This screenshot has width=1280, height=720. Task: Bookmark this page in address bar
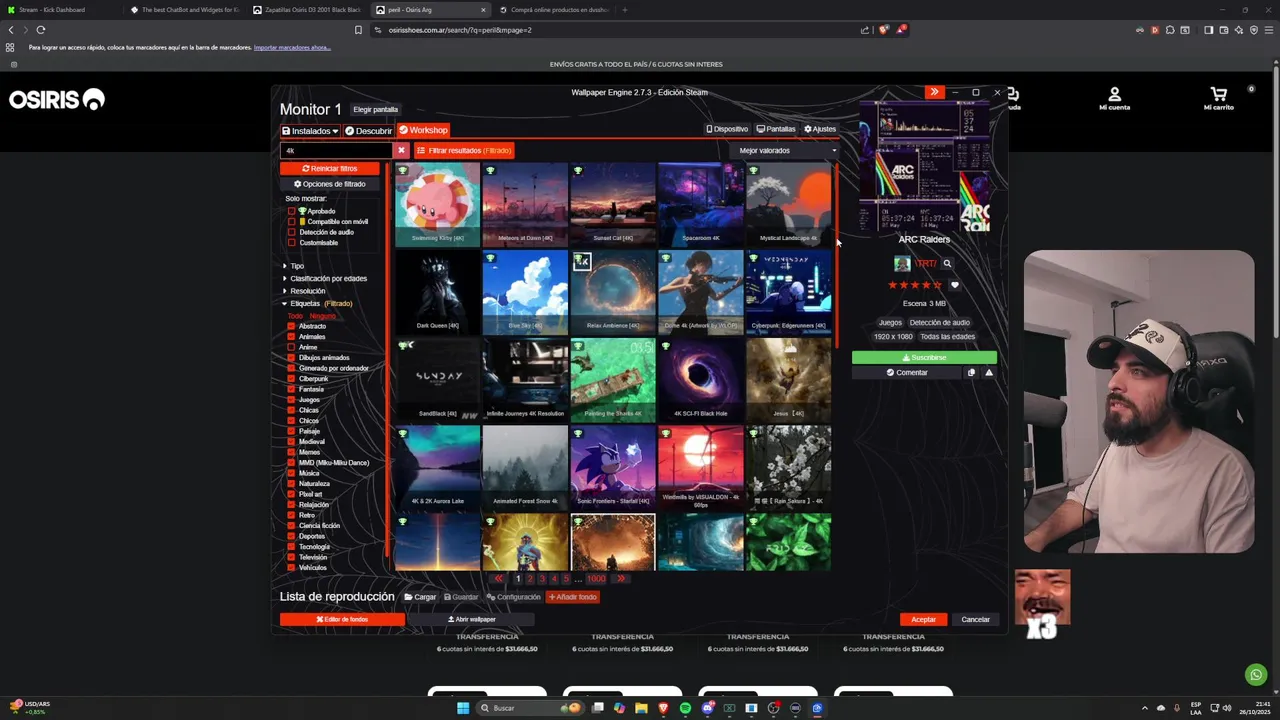(x=358, y=30)
